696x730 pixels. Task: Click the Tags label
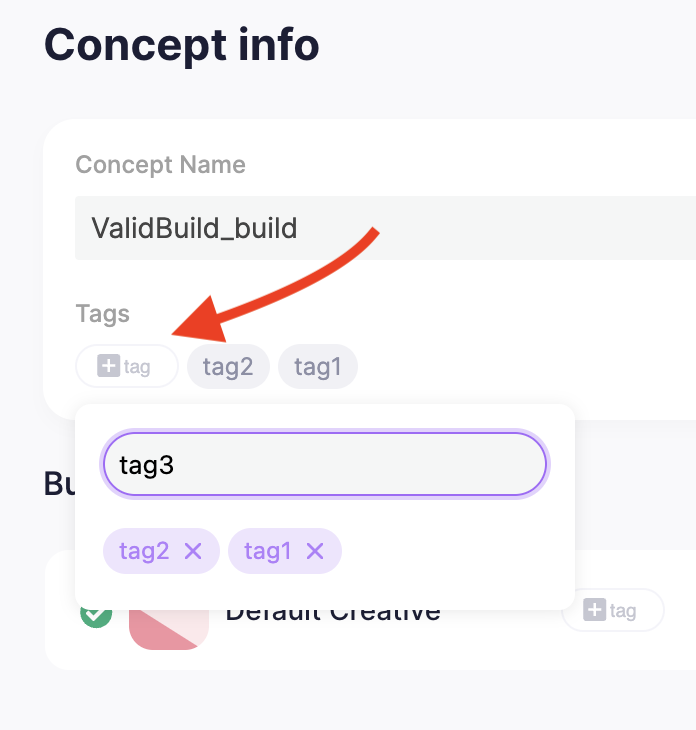click(x=103, y=314)
